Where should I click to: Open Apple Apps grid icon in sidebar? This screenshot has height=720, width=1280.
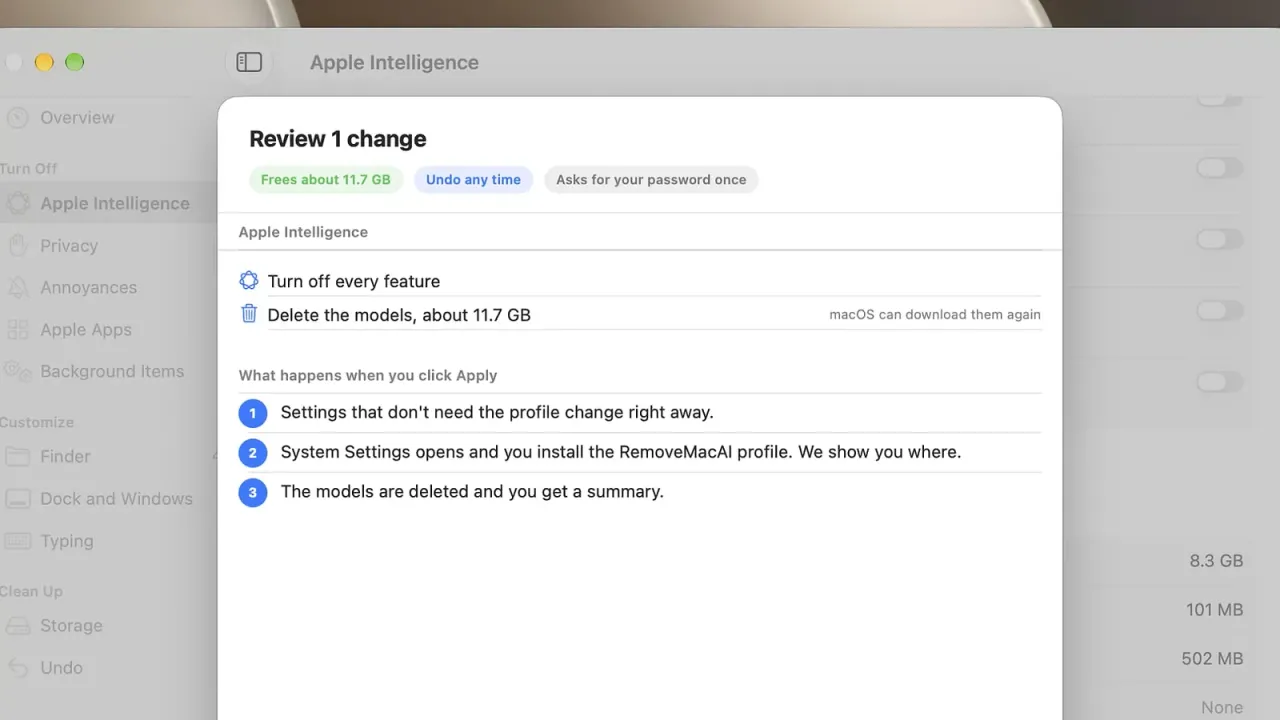point(18,329)
